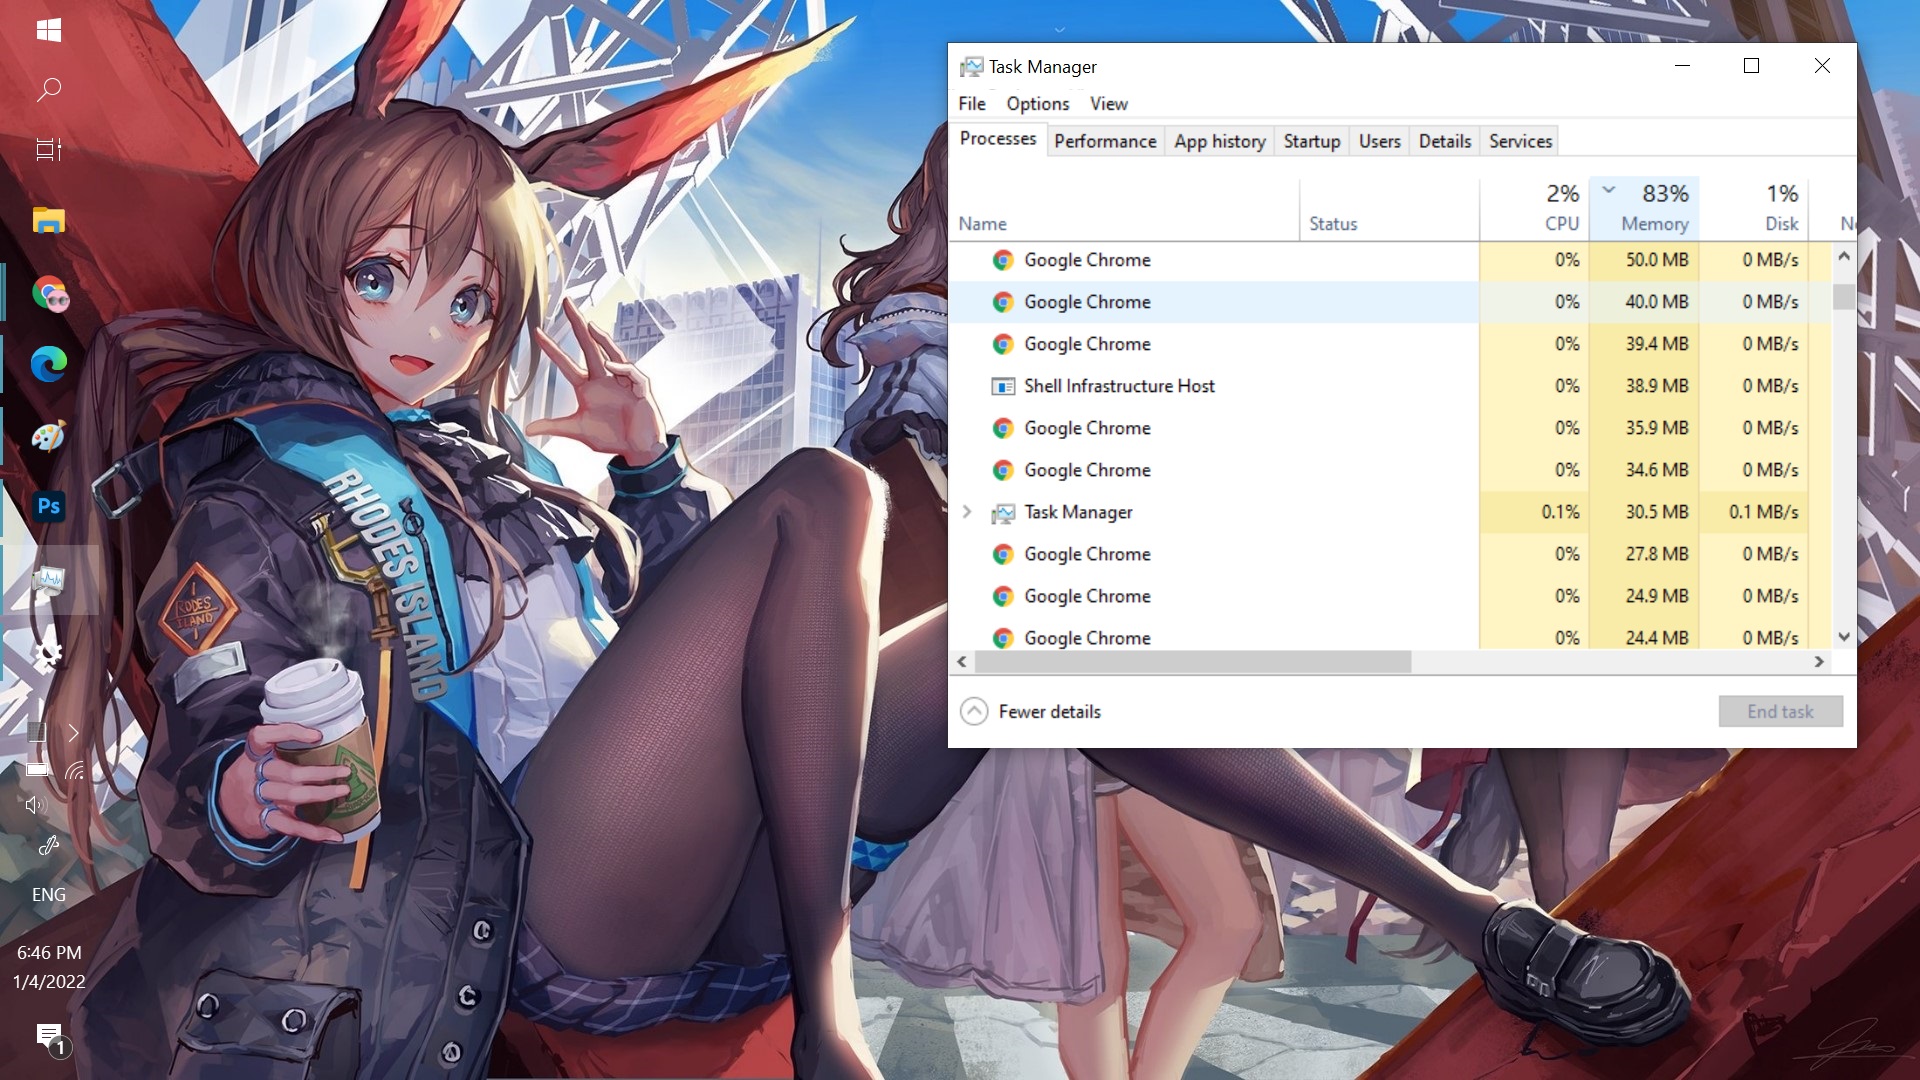Click the Chrome icon in the 50.0 MB row
Image resolution: width=1920 pixels, height=1080 pixels.
click(1003, 260)
